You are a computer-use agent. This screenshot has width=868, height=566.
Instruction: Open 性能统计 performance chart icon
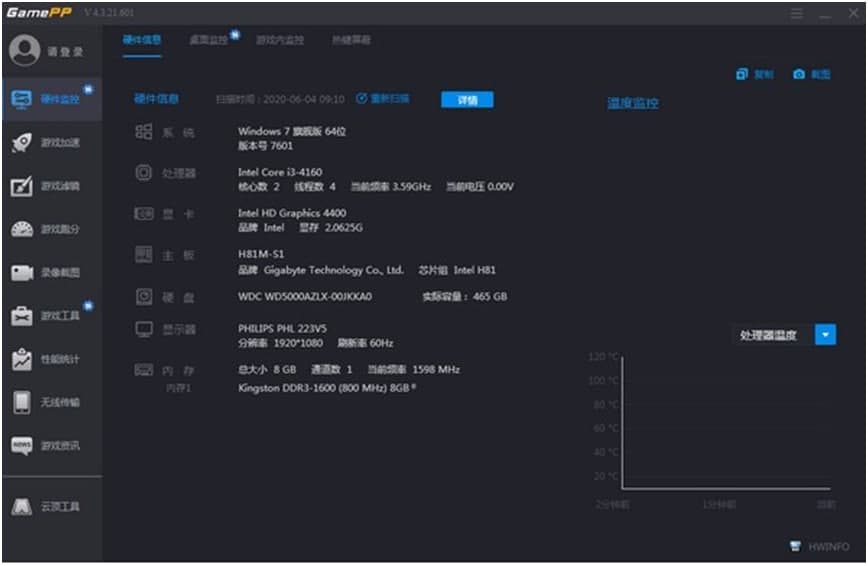coord(22,359)
